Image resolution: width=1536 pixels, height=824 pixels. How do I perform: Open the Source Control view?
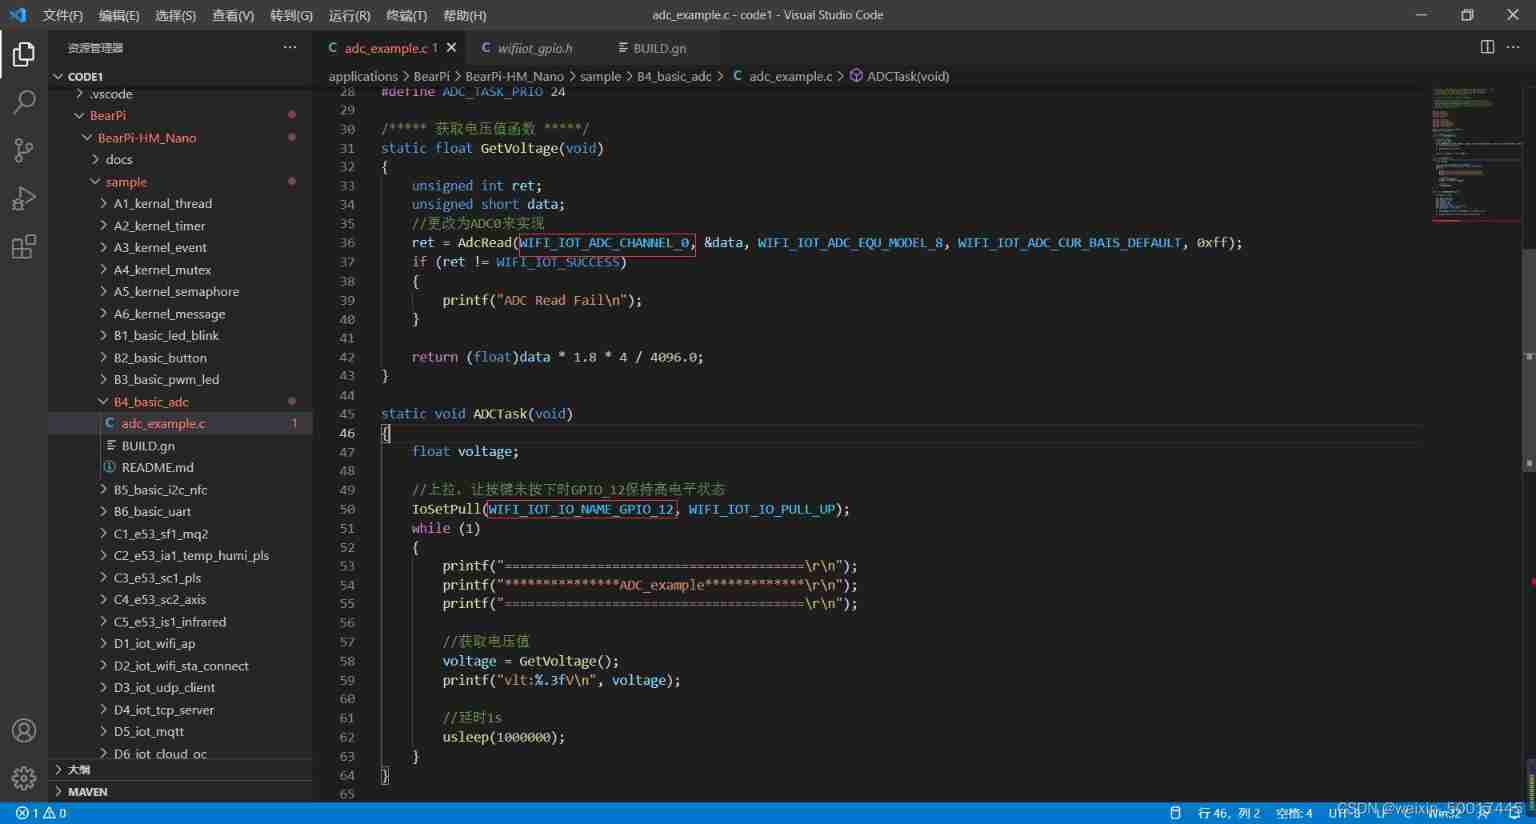(24, 150)
